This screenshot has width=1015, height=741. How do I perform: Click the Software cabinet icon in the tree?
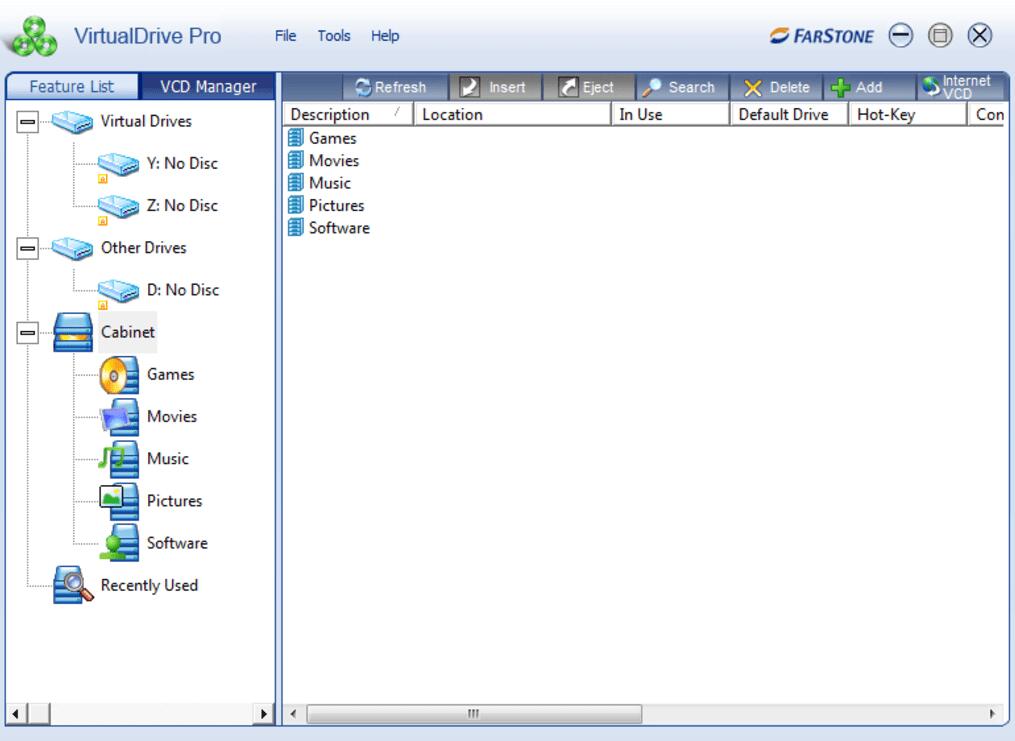coord(119,543)
